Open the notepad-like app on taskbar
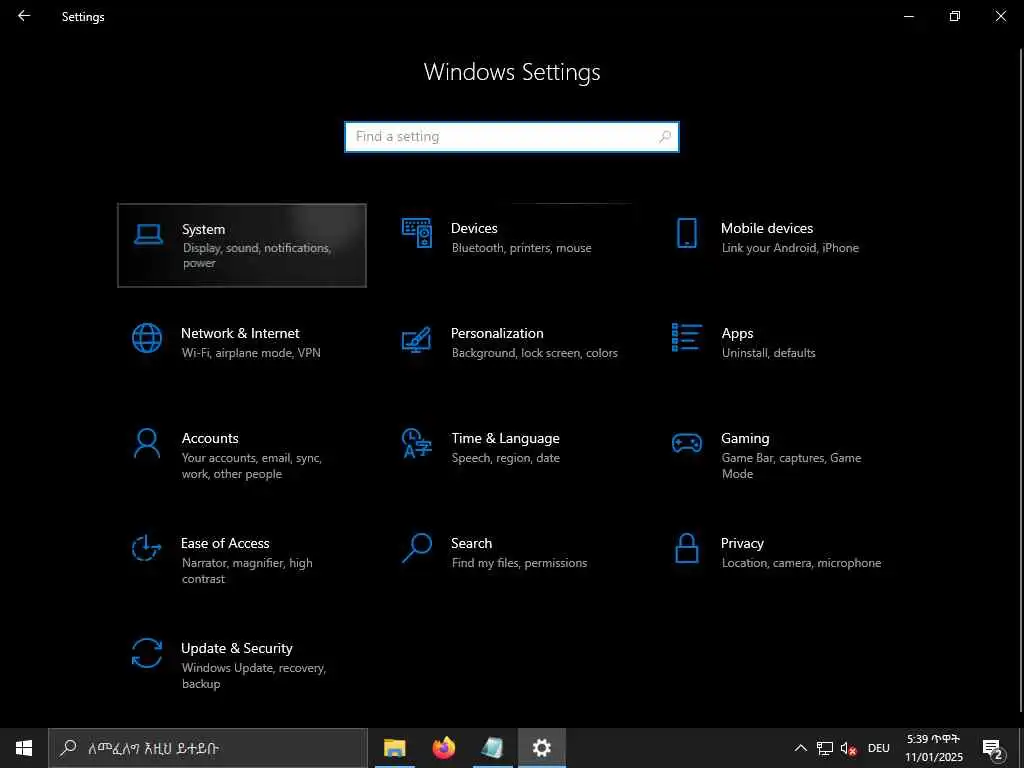Viewport: 1024px width, 768px height. click(x=492, y=748)
